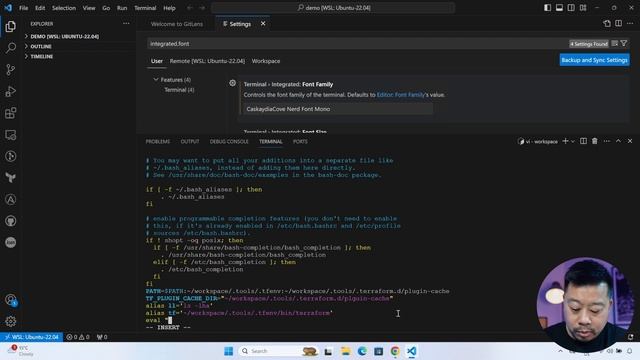Open errors and warnings in status bar
The height and width of the screenshot is (360, 640).
[x=78, y=337]
